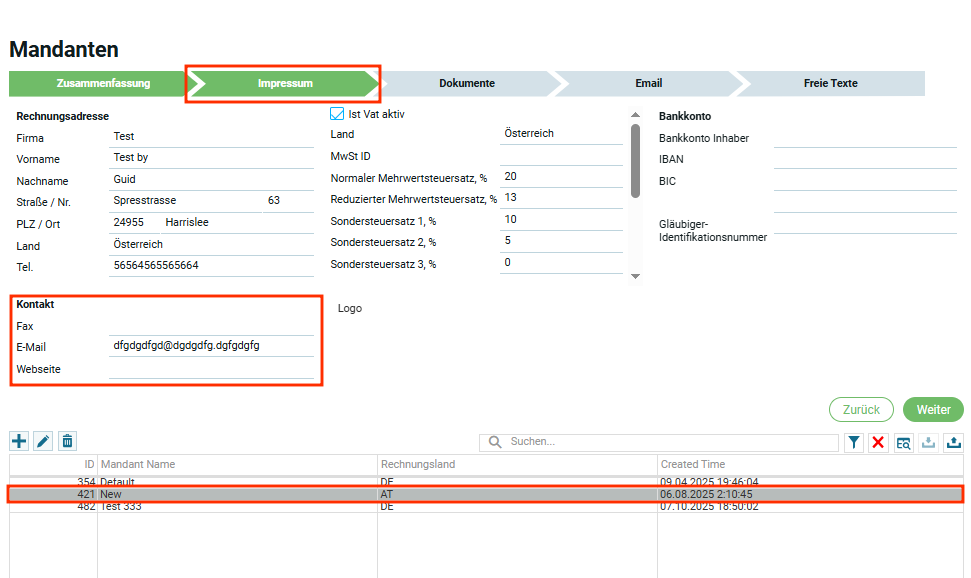Click the add new Mandant plus icon
Viewport: 971px width, 578px height.
[19, 441]
